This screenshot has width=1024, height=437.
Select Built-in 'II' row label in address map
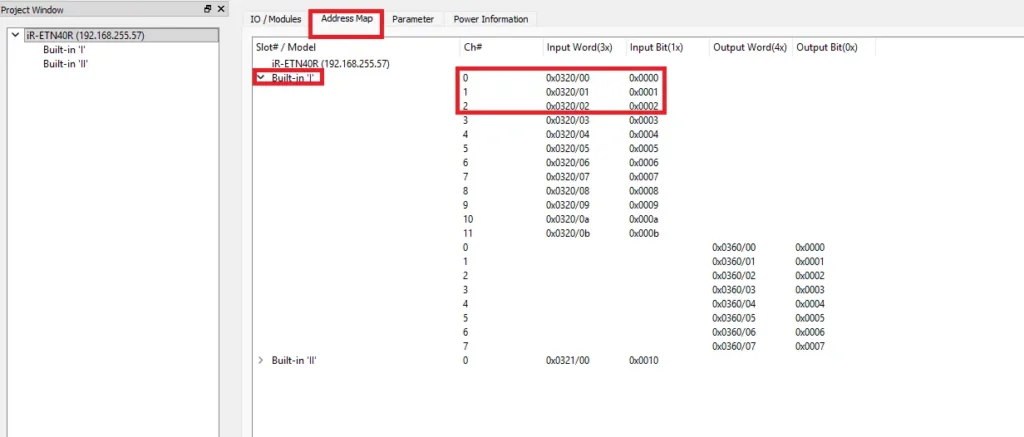(x=295, y=360)
